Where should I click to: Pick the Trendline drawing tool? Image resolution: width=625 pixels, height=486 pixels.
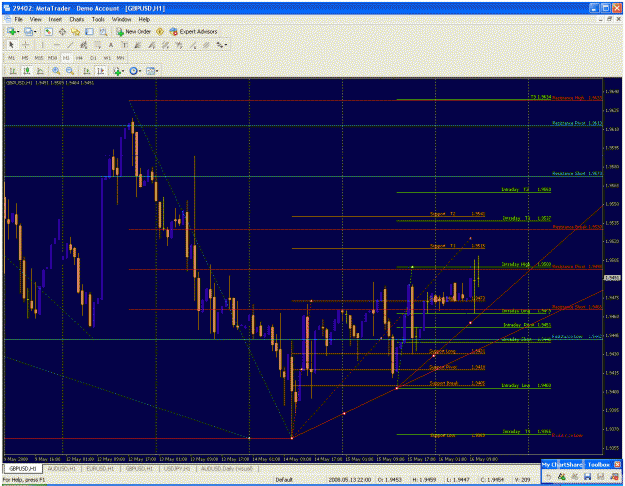point(70,45)
